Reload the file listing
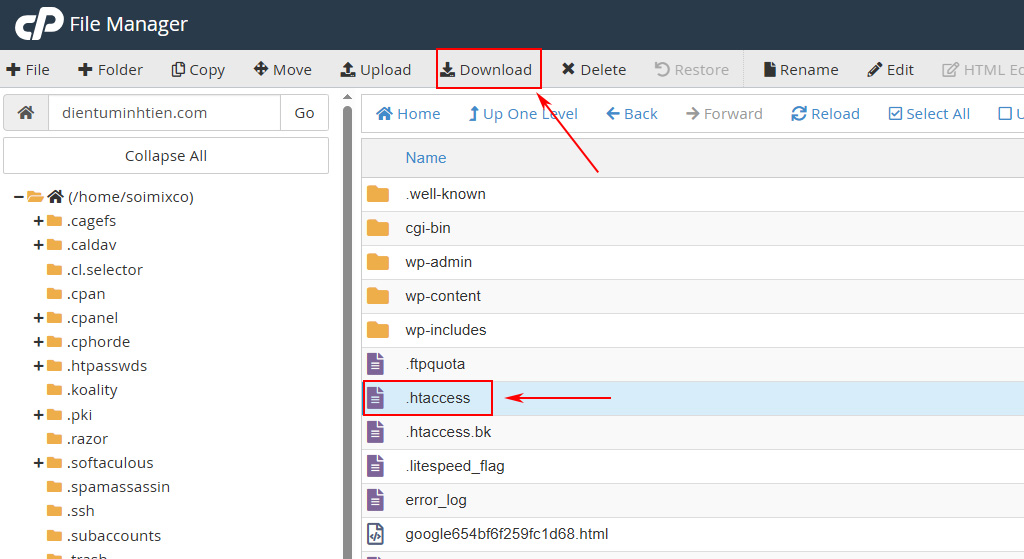This screenshot has width=1024, height=559. coord(825,114)
